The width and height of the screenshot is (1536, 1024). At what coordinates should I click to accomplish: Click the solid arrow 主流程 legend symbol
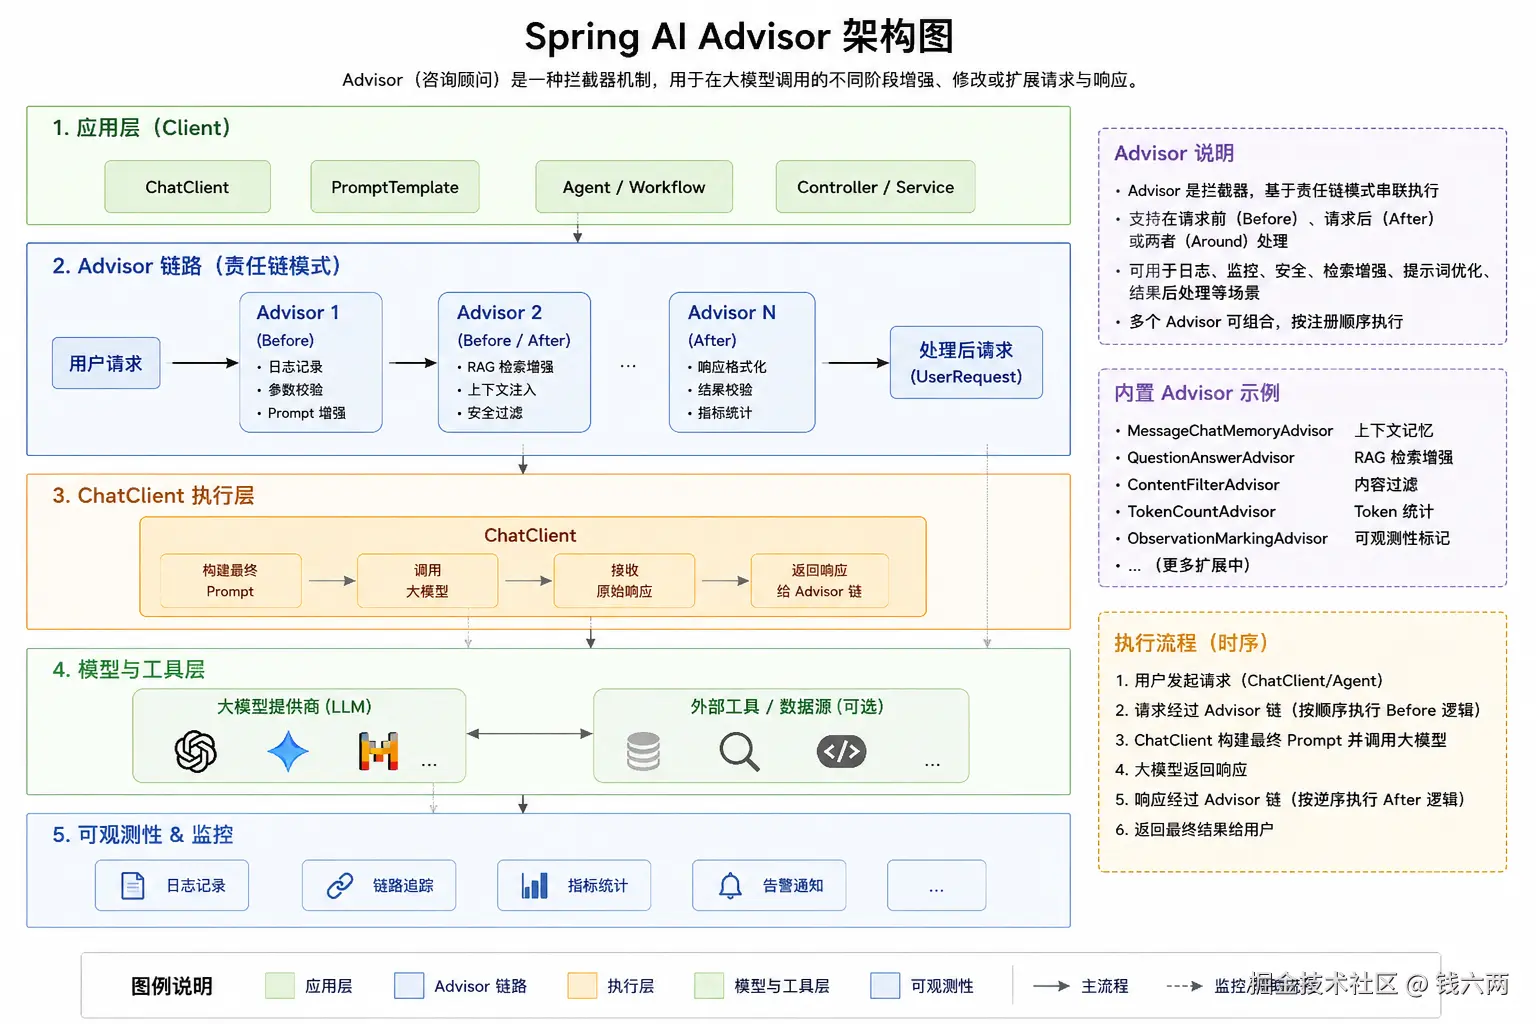coord(1051,986)
